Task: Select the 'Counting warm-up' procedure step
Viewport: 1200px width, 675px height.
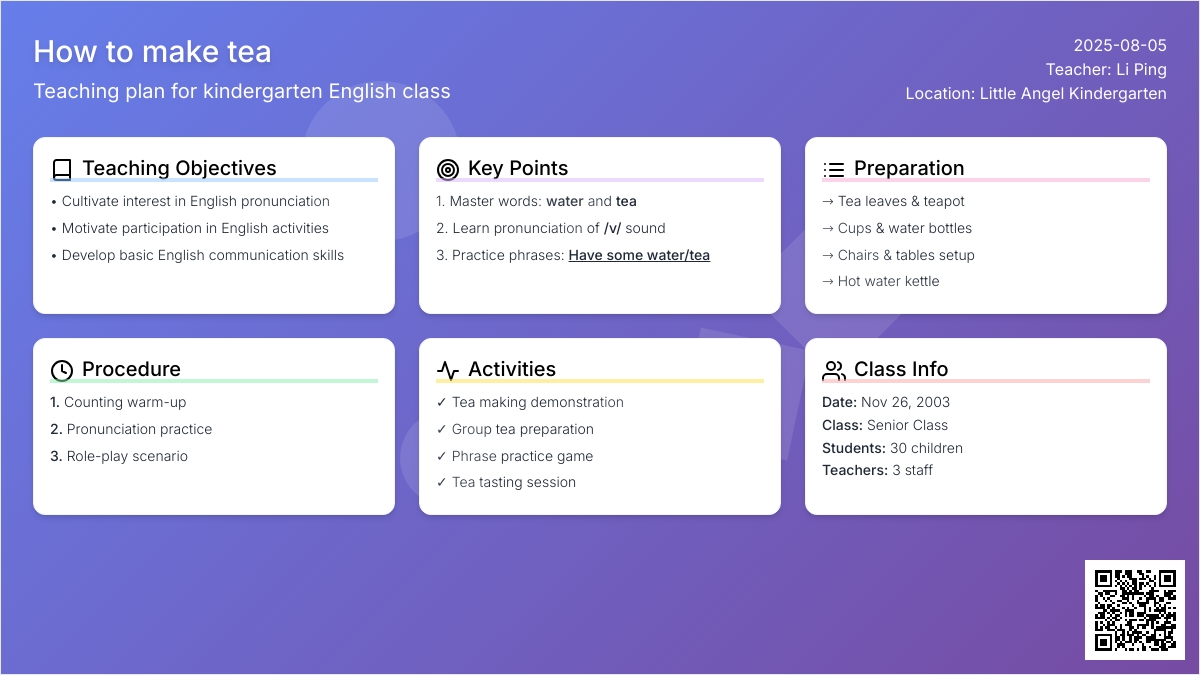Action: pos(118,402)
